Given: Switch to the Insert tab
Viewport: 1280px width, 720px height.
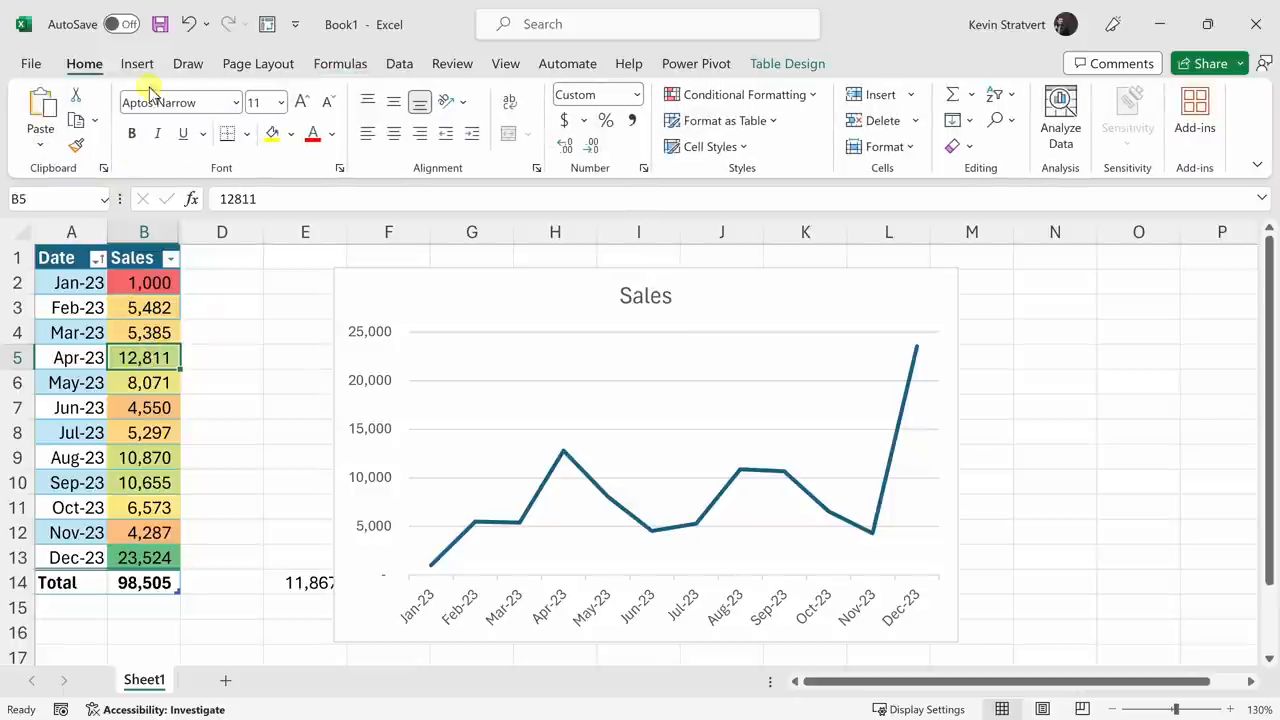Looking at the screenshot, I should (137, 63).
